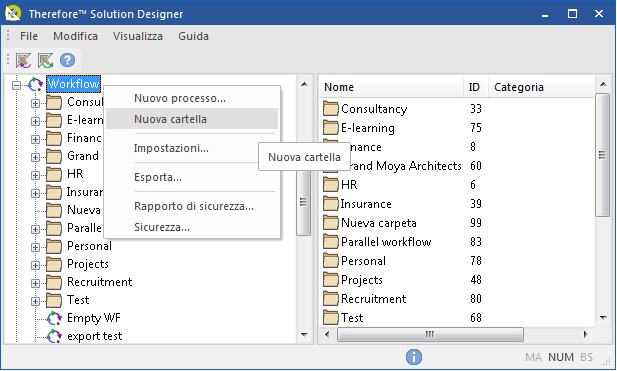Click the second toolbar icon with green arrow
Image resolution: width=617 pixels, height=371 pixels.
46,60
